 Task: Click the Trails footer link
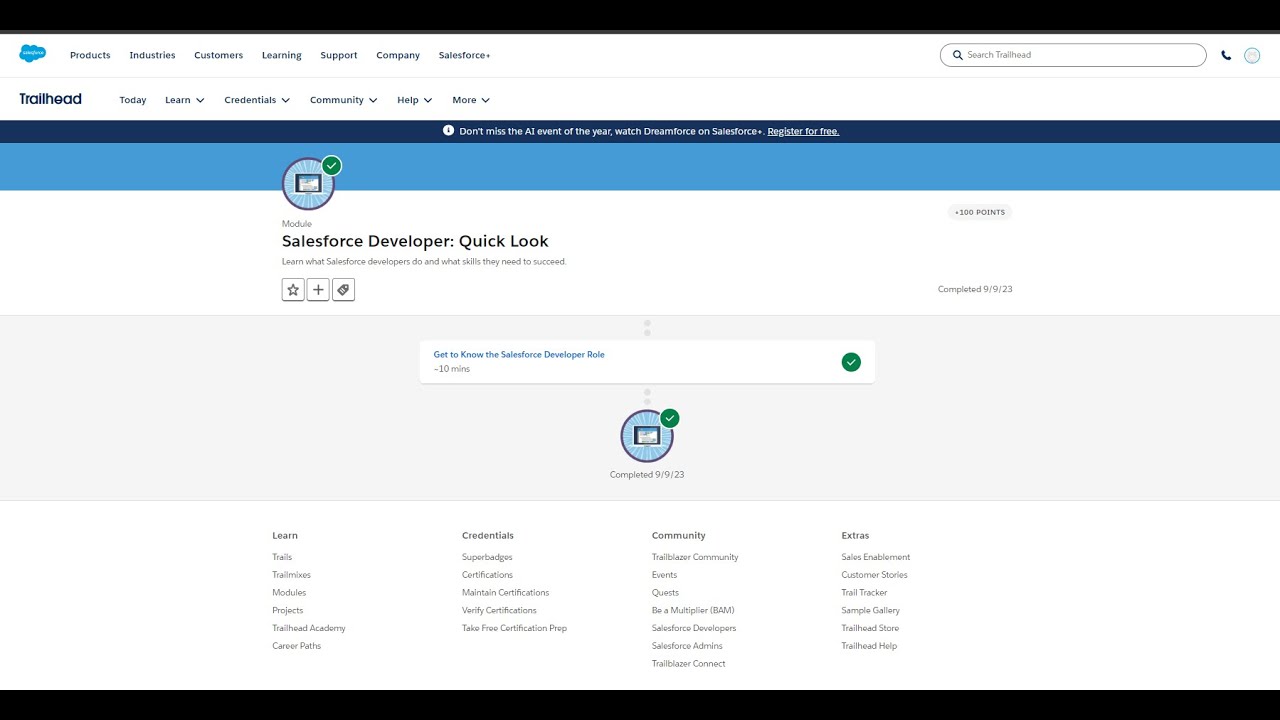click(x=282, y=557)
